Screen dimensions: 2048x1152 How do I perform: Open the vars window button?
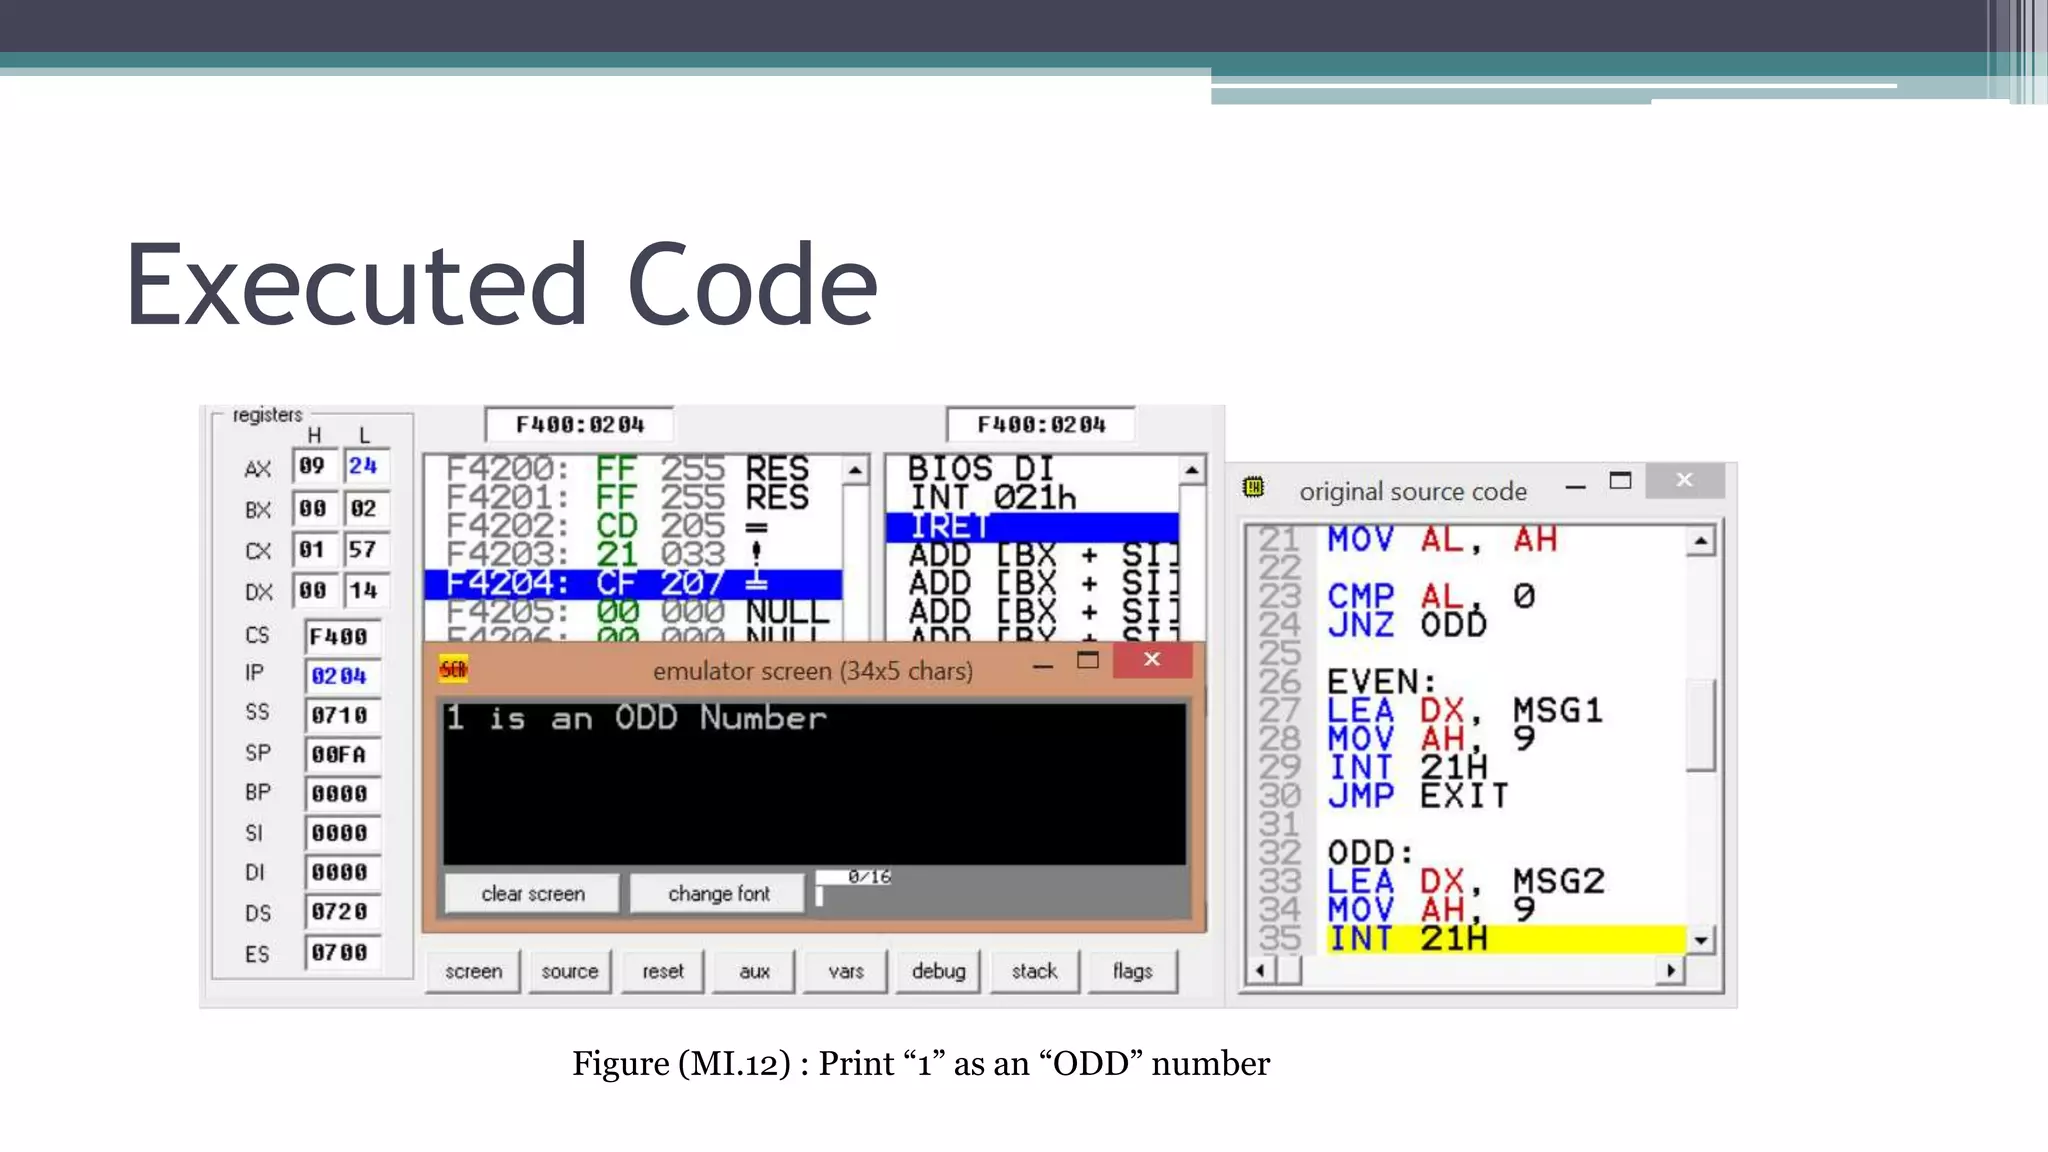[x=845, y=971]
